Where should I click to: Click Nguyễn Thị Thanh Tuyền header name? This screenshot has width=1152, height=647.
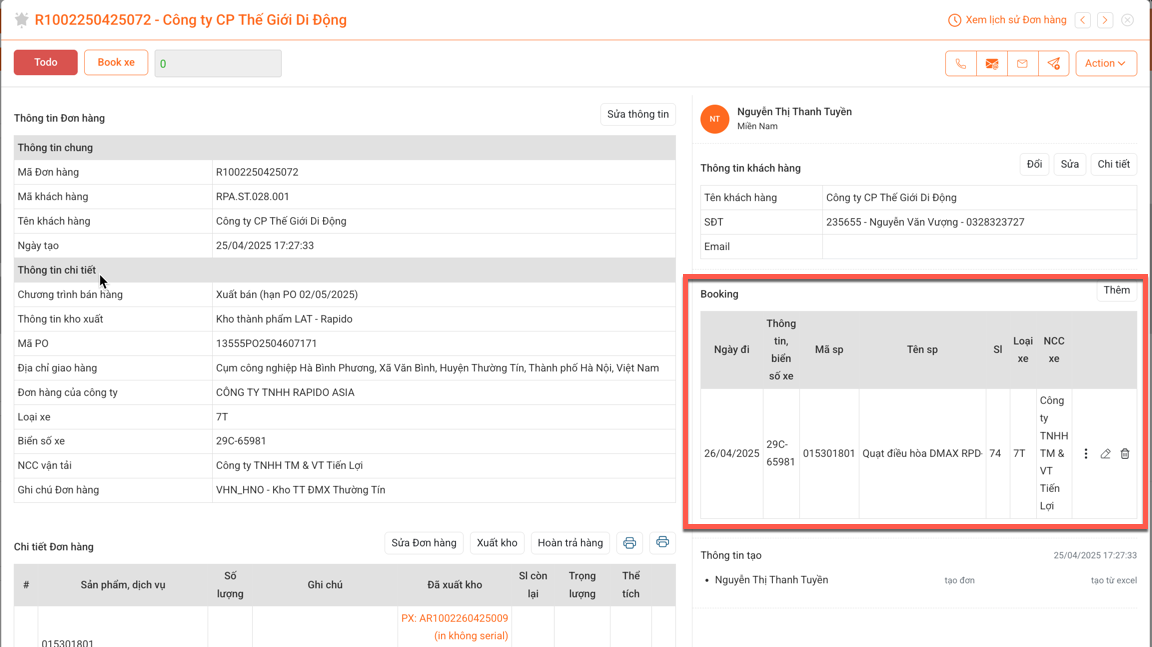click(x=794, y=112)
